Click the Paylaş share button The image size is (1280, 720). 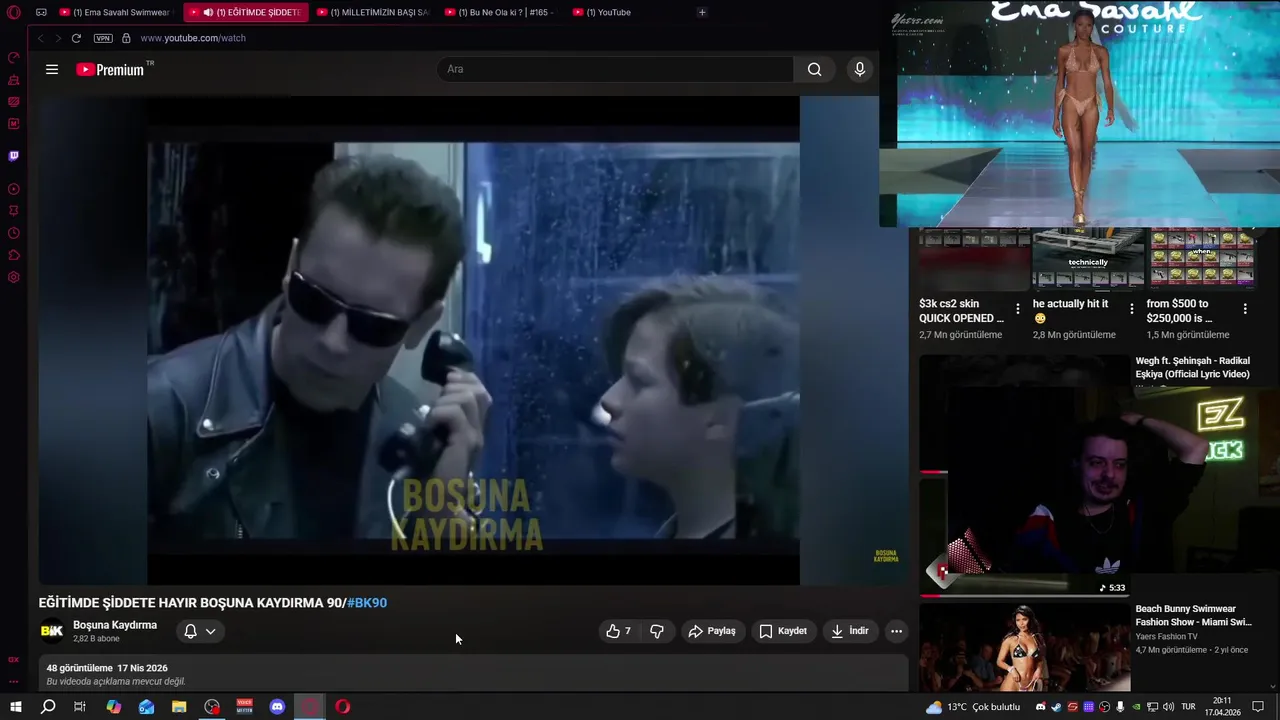click(x=712, y=631)
